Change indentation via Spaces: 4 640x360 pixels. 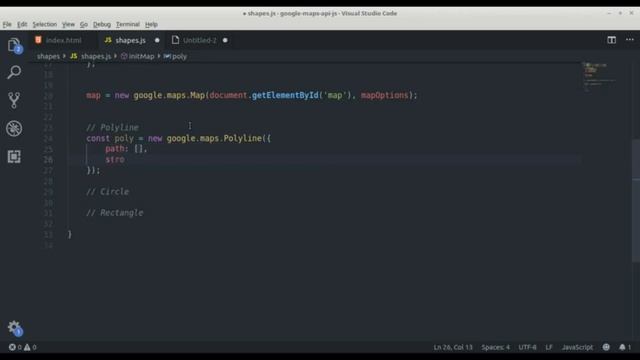pyautogui.click(x=496, y=347)
